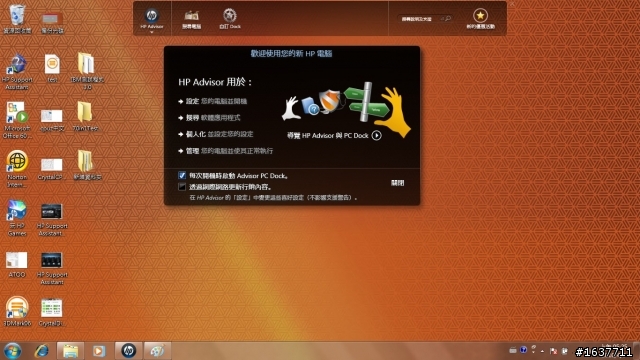Image resolution: width=640 pixels, height=360 pixels.
Task: Launch Windows Media Player from taskbar
Action: pyautogui.click(x=98, y=351)
